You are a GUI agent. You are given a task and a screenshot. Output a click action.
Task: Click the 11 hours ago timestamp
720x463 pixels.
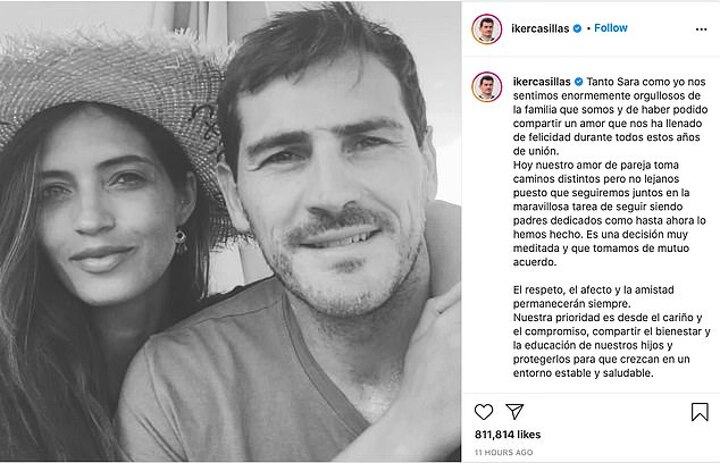(504, 452)
